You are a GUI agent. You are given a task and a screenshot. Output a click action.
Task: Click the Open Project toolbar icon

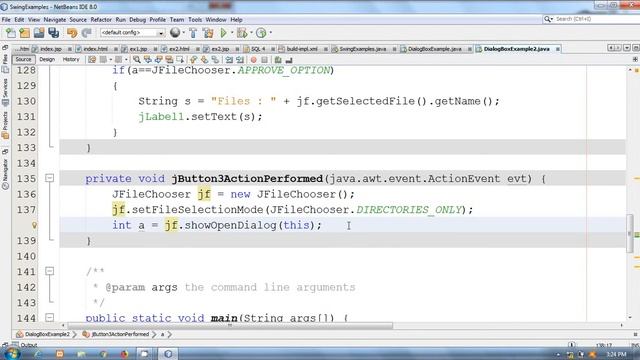point(39,33)
